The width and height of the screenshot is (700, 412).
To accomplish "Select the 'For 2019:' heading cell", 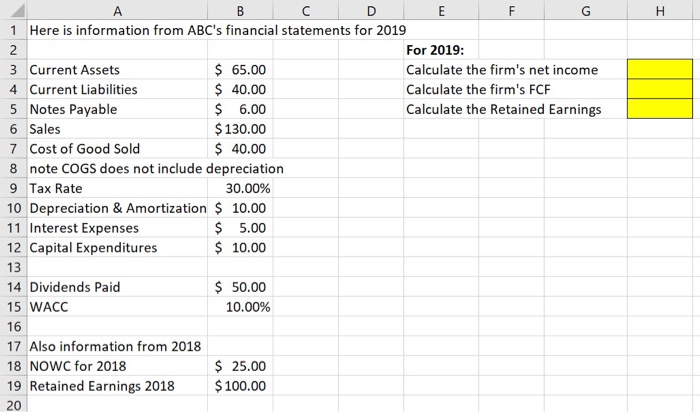I will (441, 50).
